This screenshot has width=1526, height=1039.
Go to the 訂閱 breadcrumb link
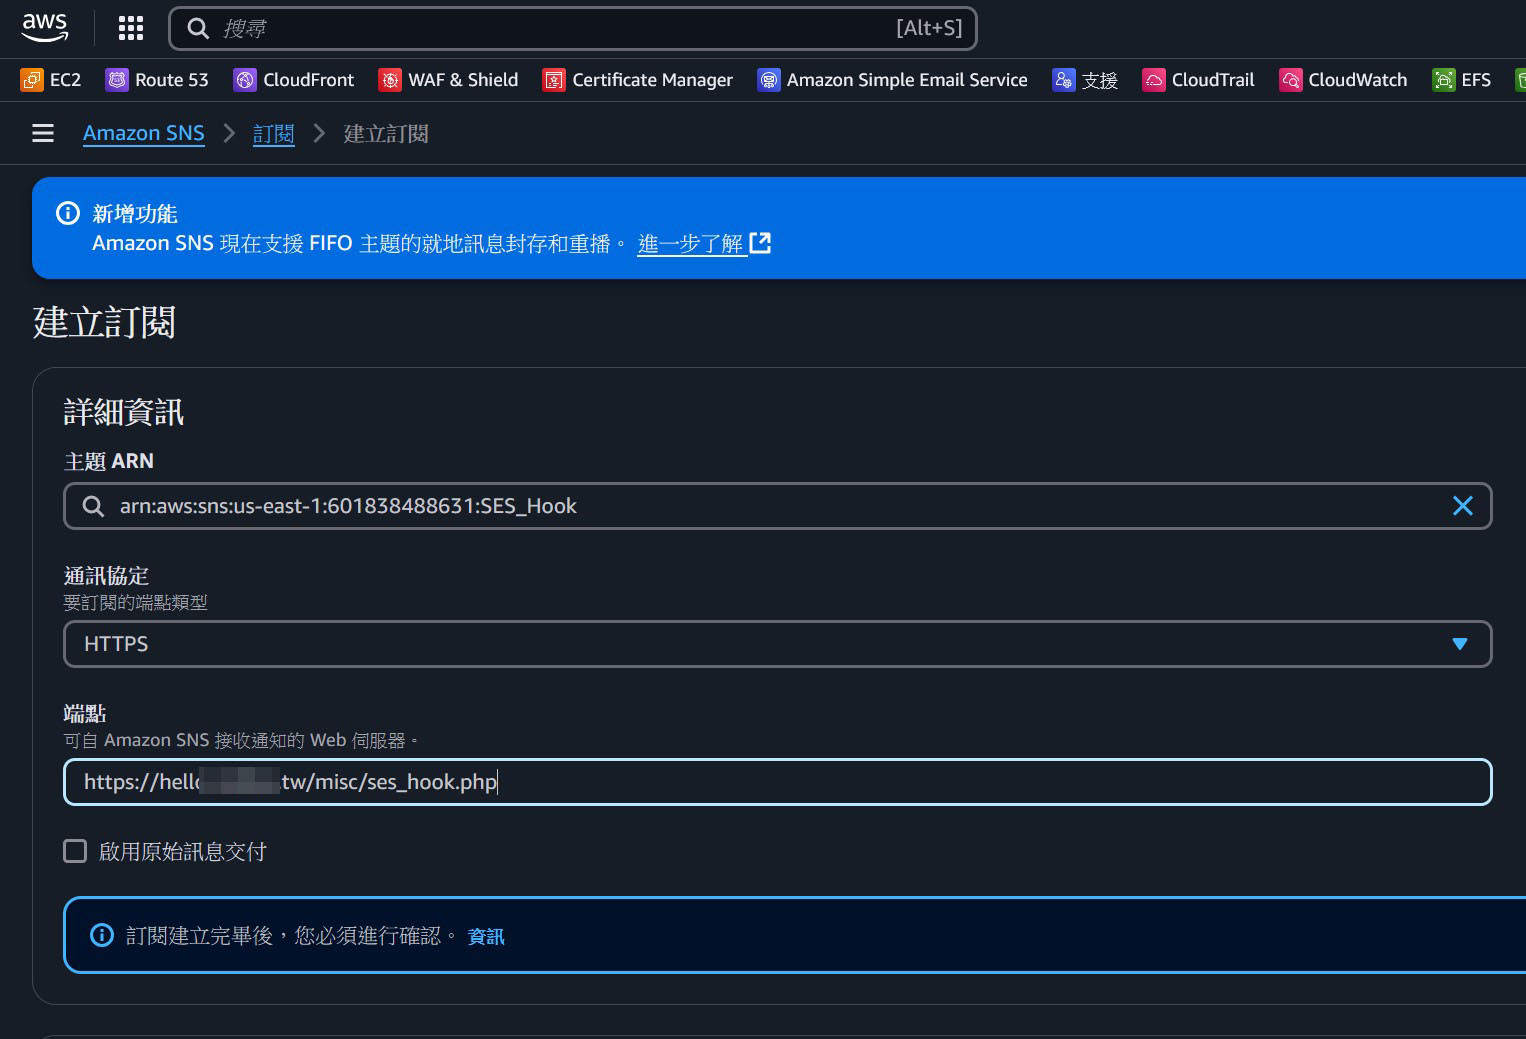click(273, 133)
